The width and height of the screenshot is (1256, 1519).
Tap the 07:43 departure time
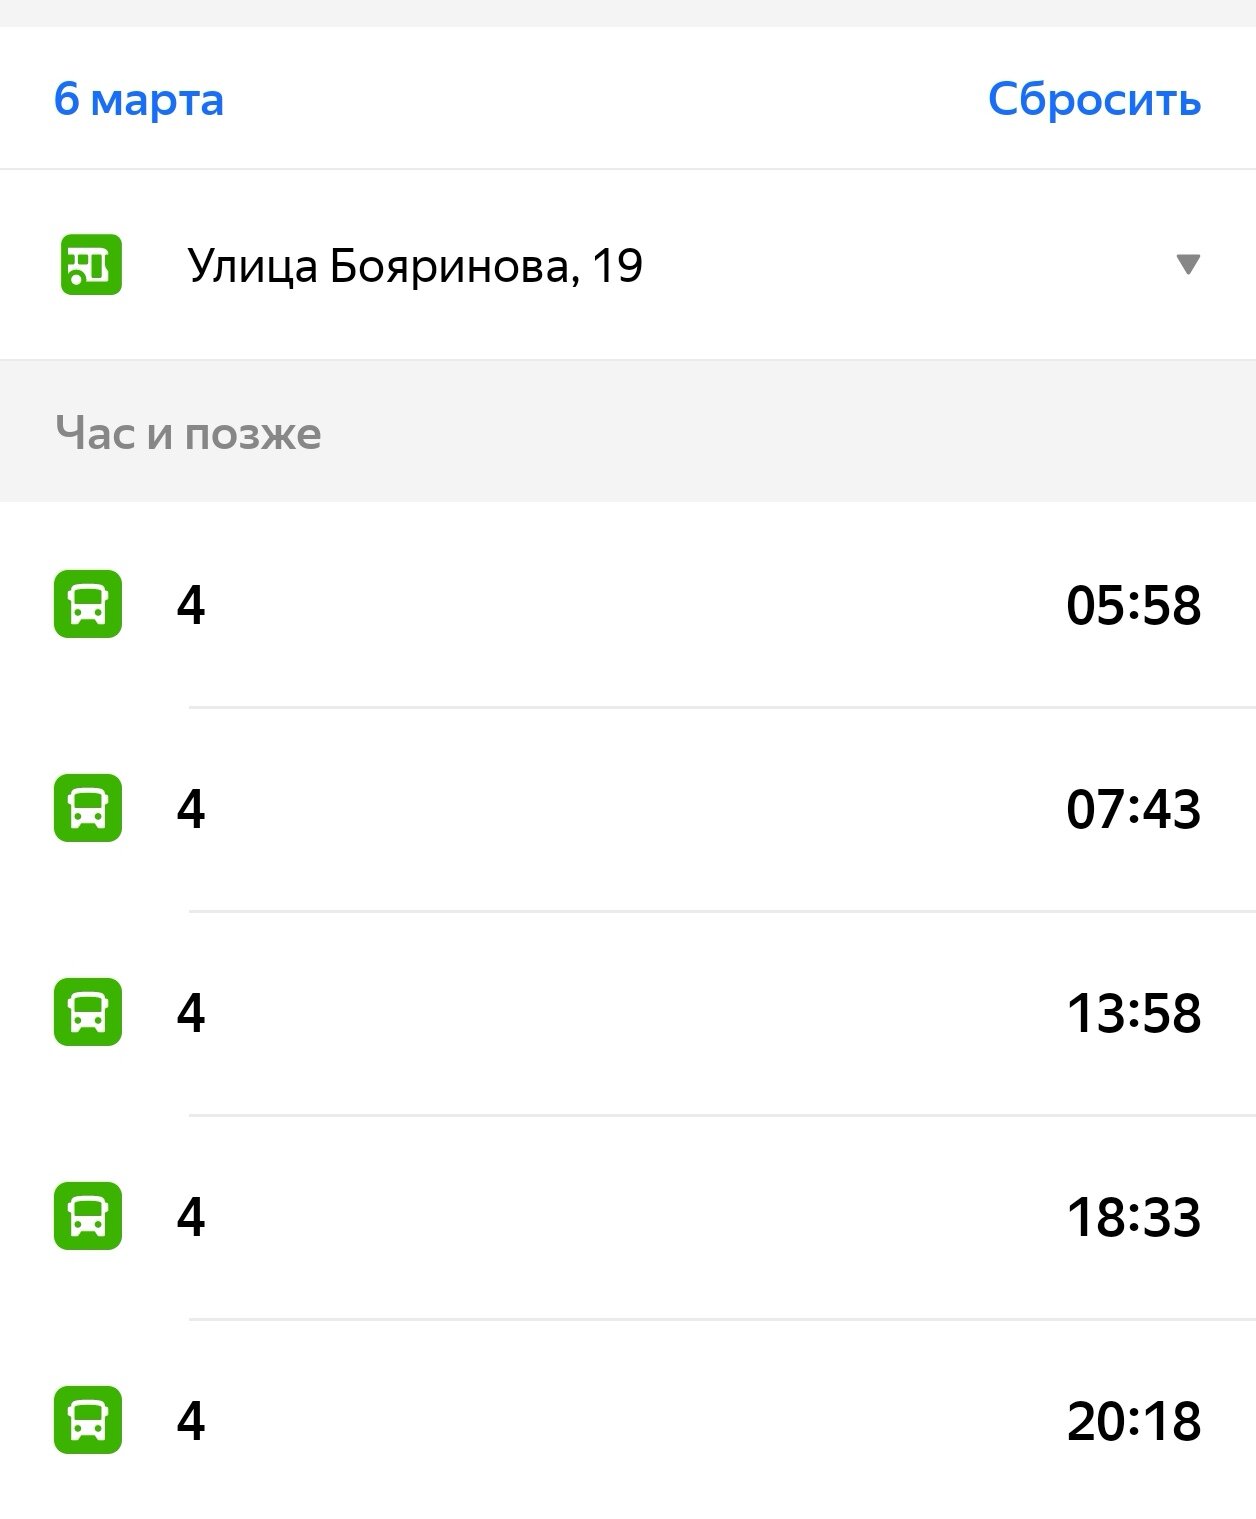tap(1133, 809)
